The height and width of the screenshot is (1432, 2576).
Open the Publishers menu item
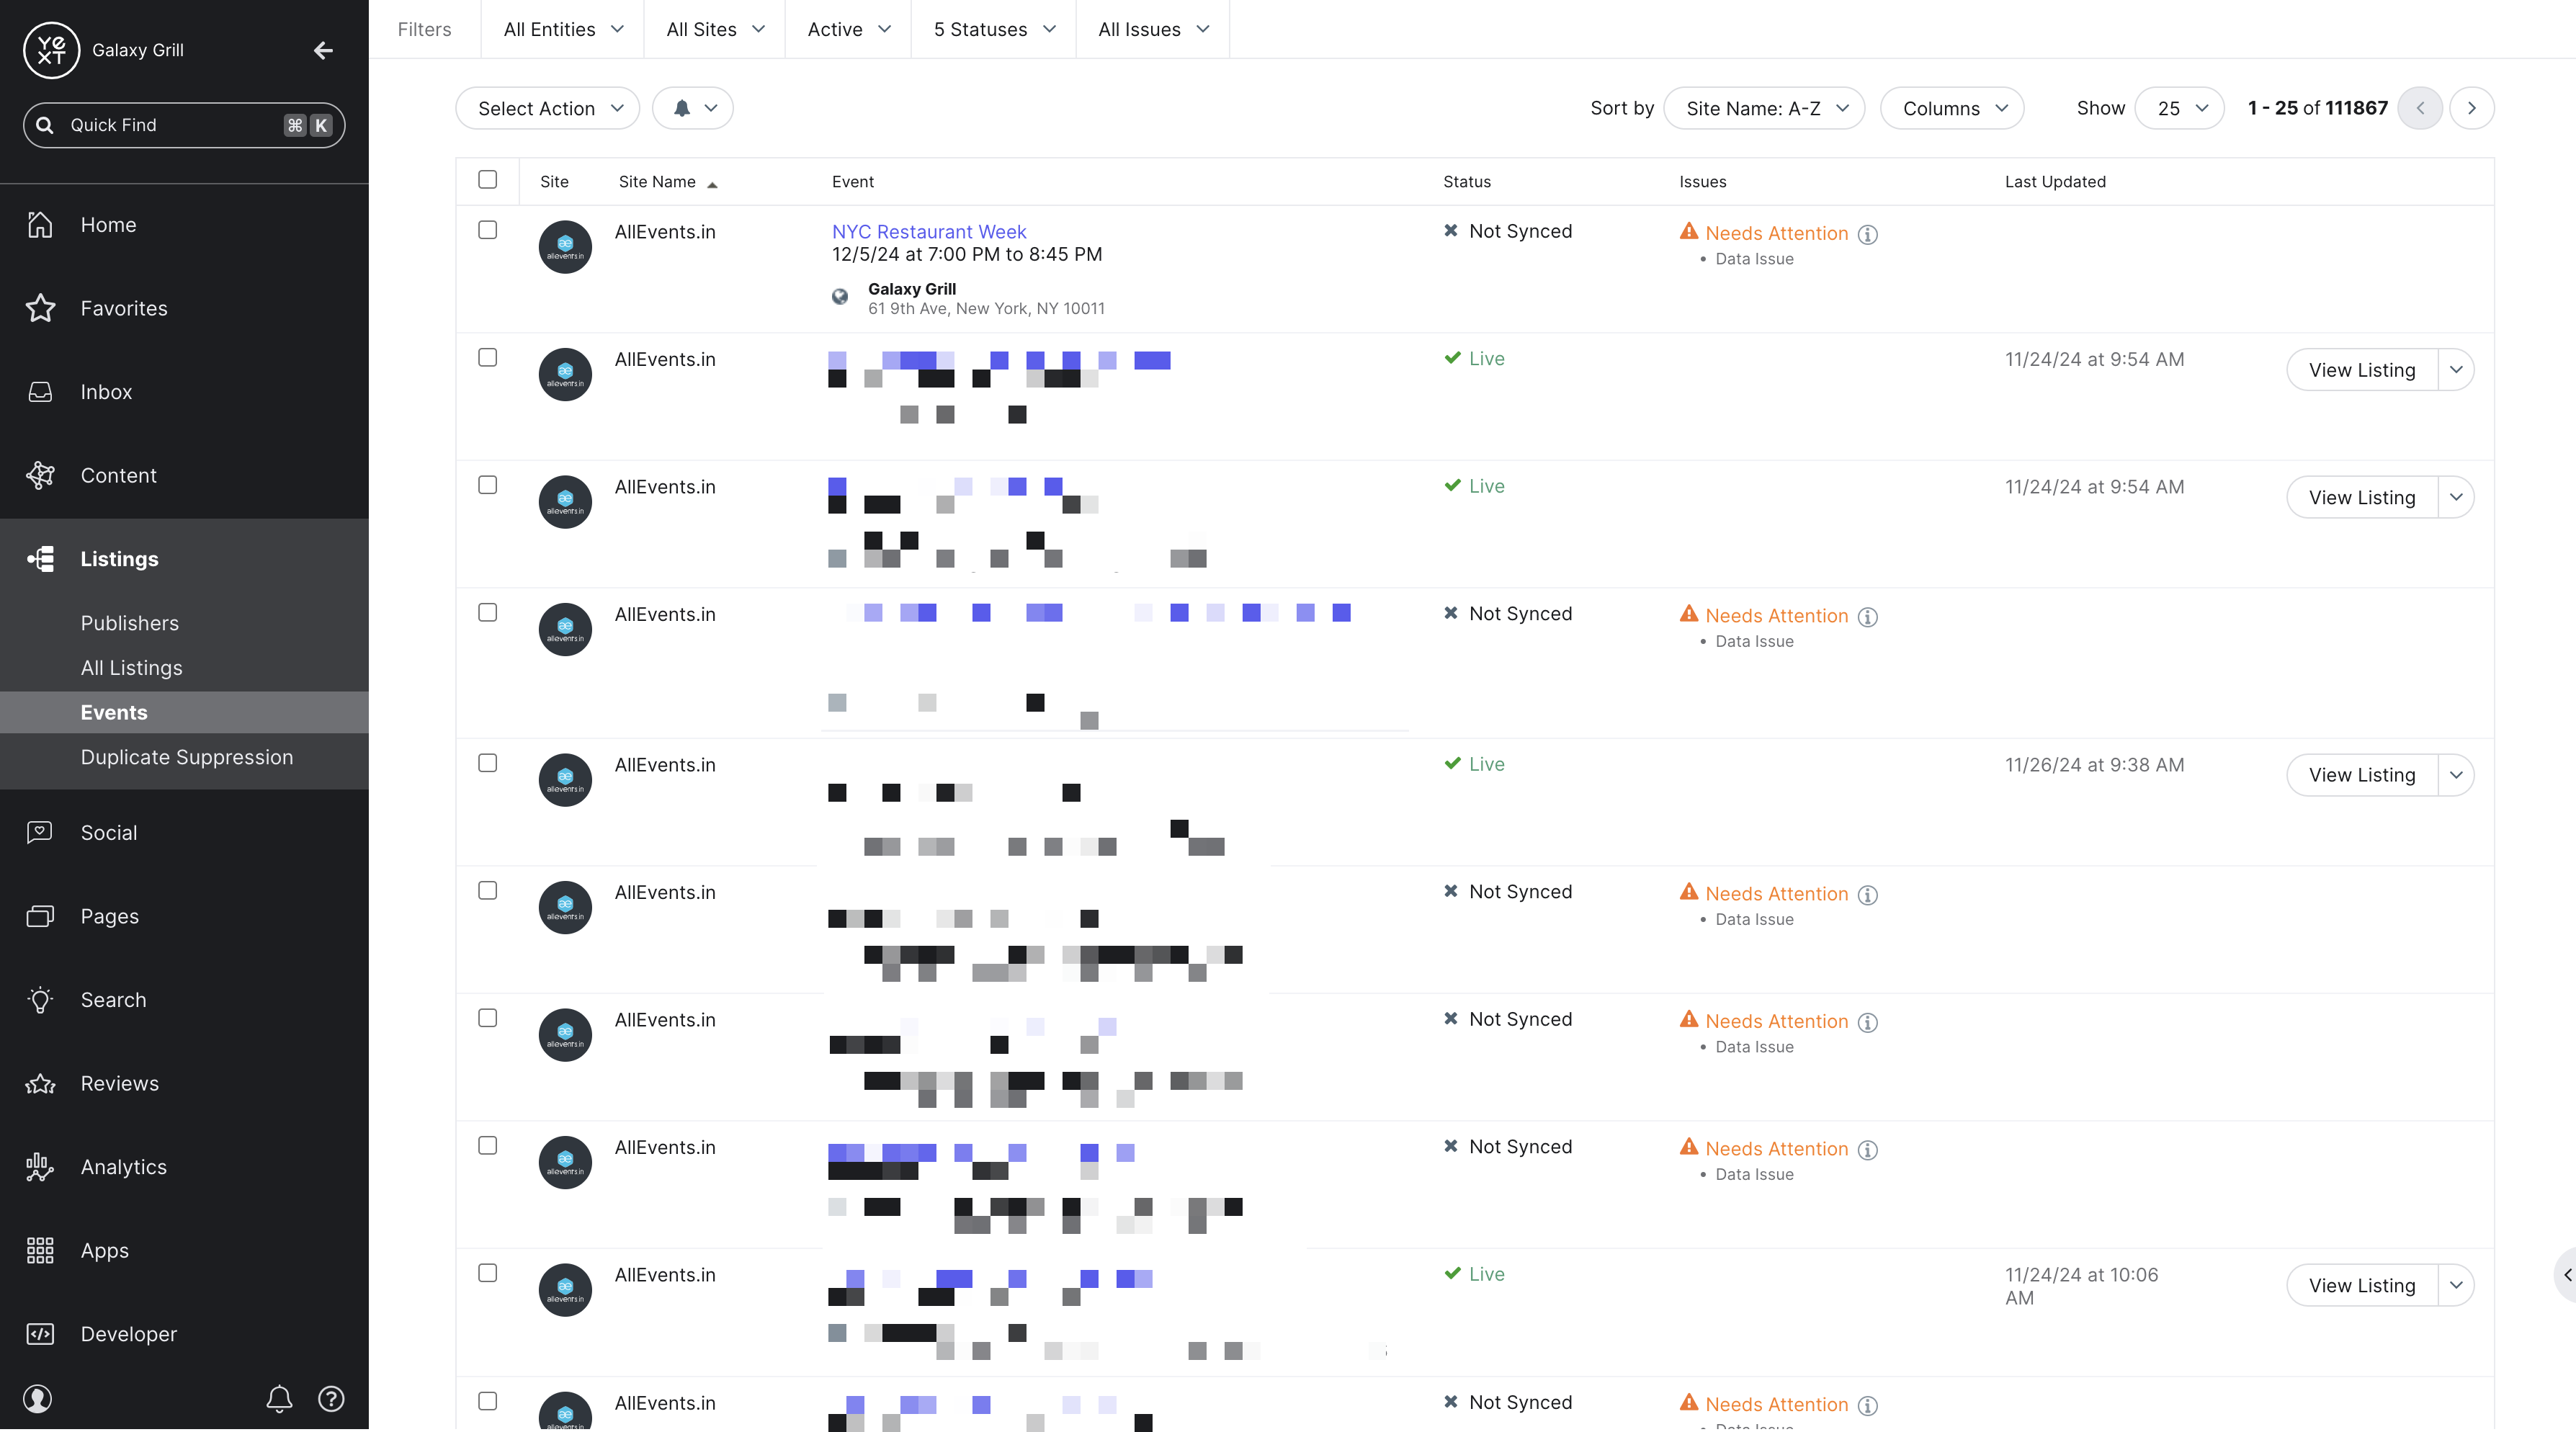coord(129,622)
